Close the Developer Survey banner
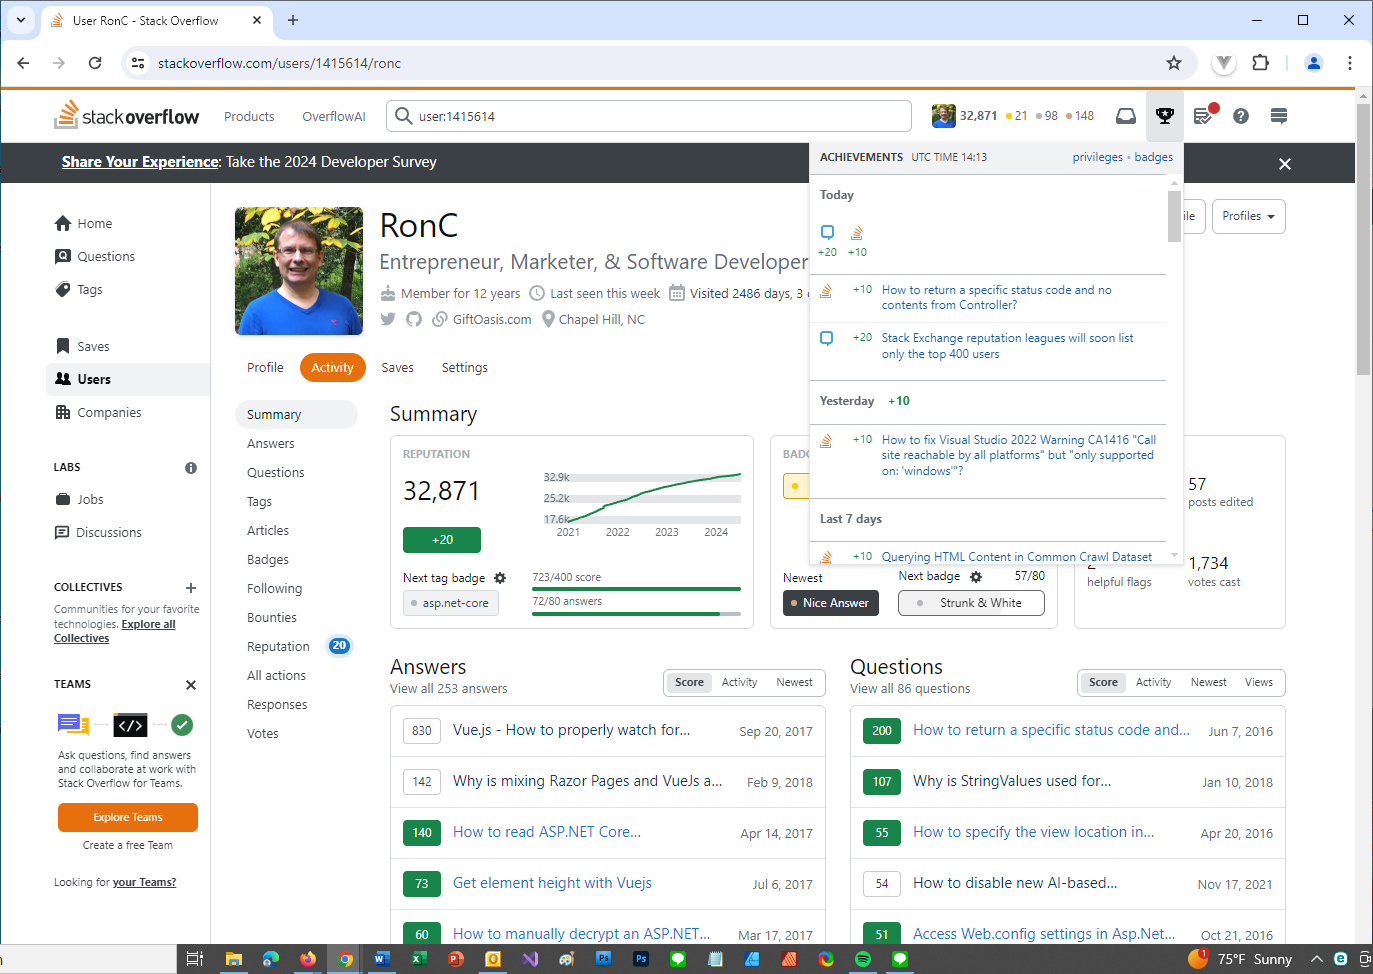 1285,164
